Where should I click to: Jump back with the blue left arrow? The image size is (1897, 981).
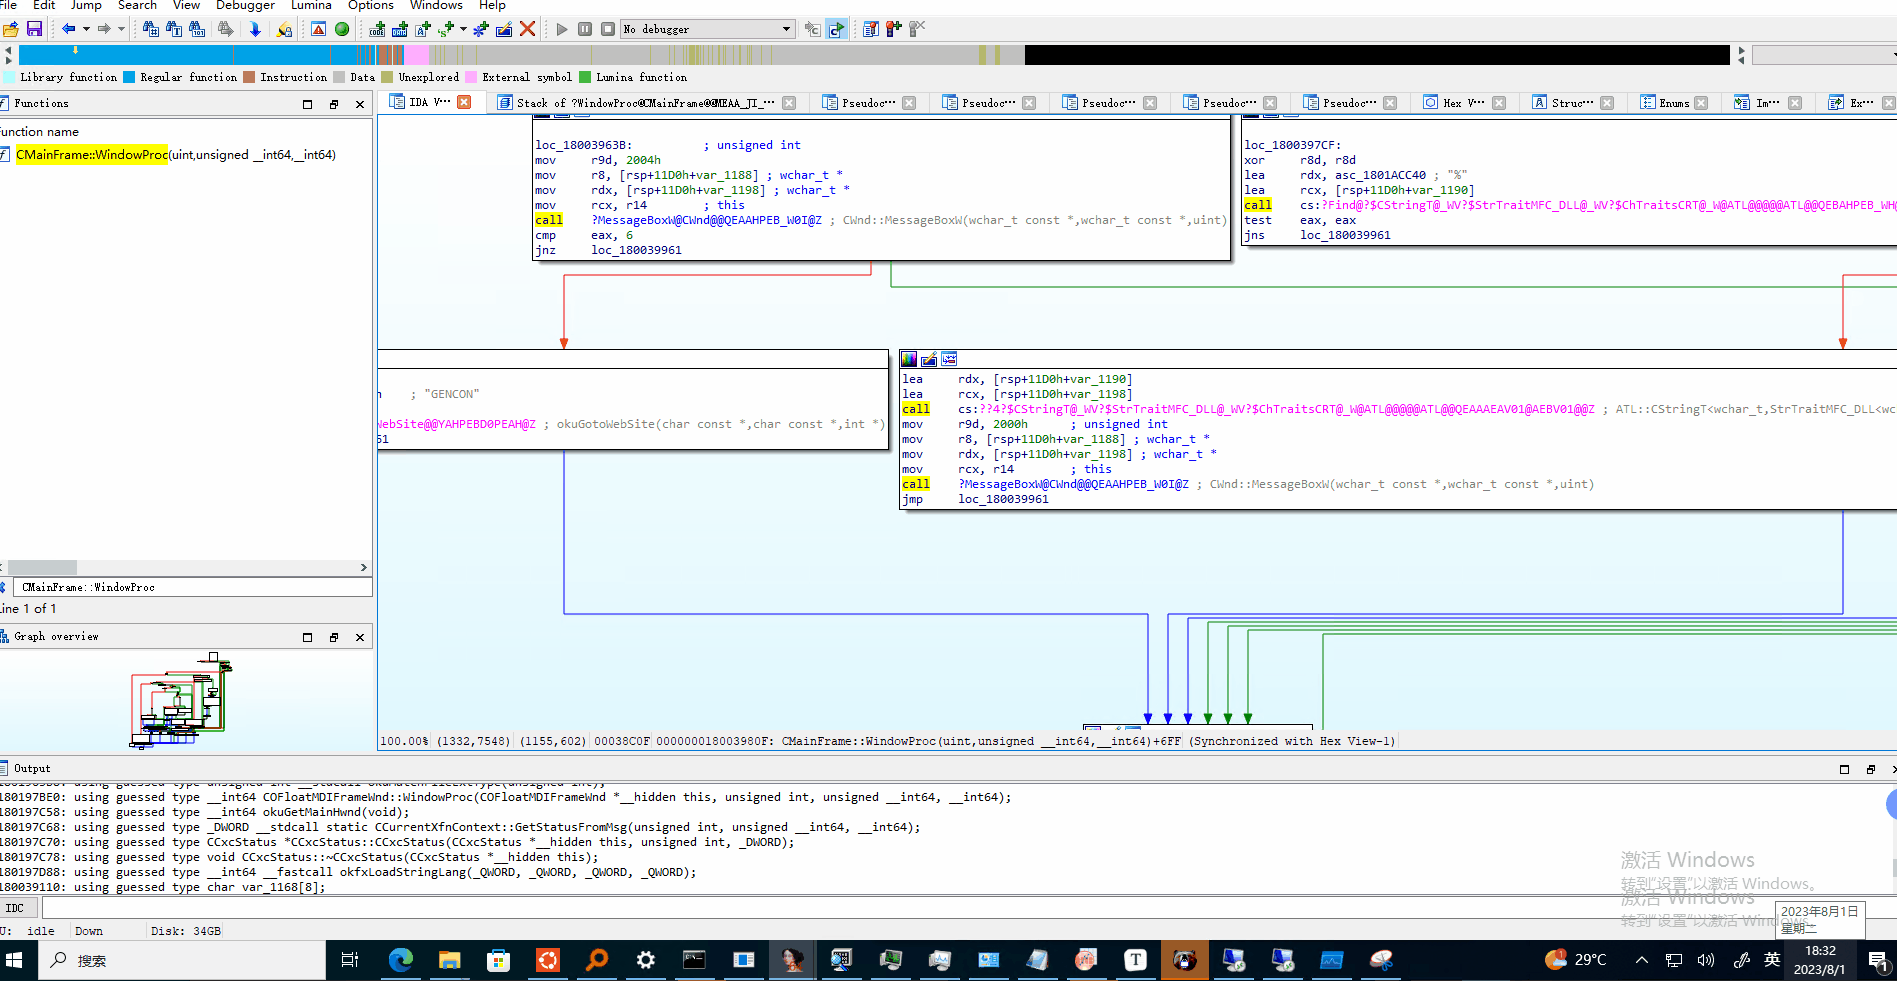(68, 29)
